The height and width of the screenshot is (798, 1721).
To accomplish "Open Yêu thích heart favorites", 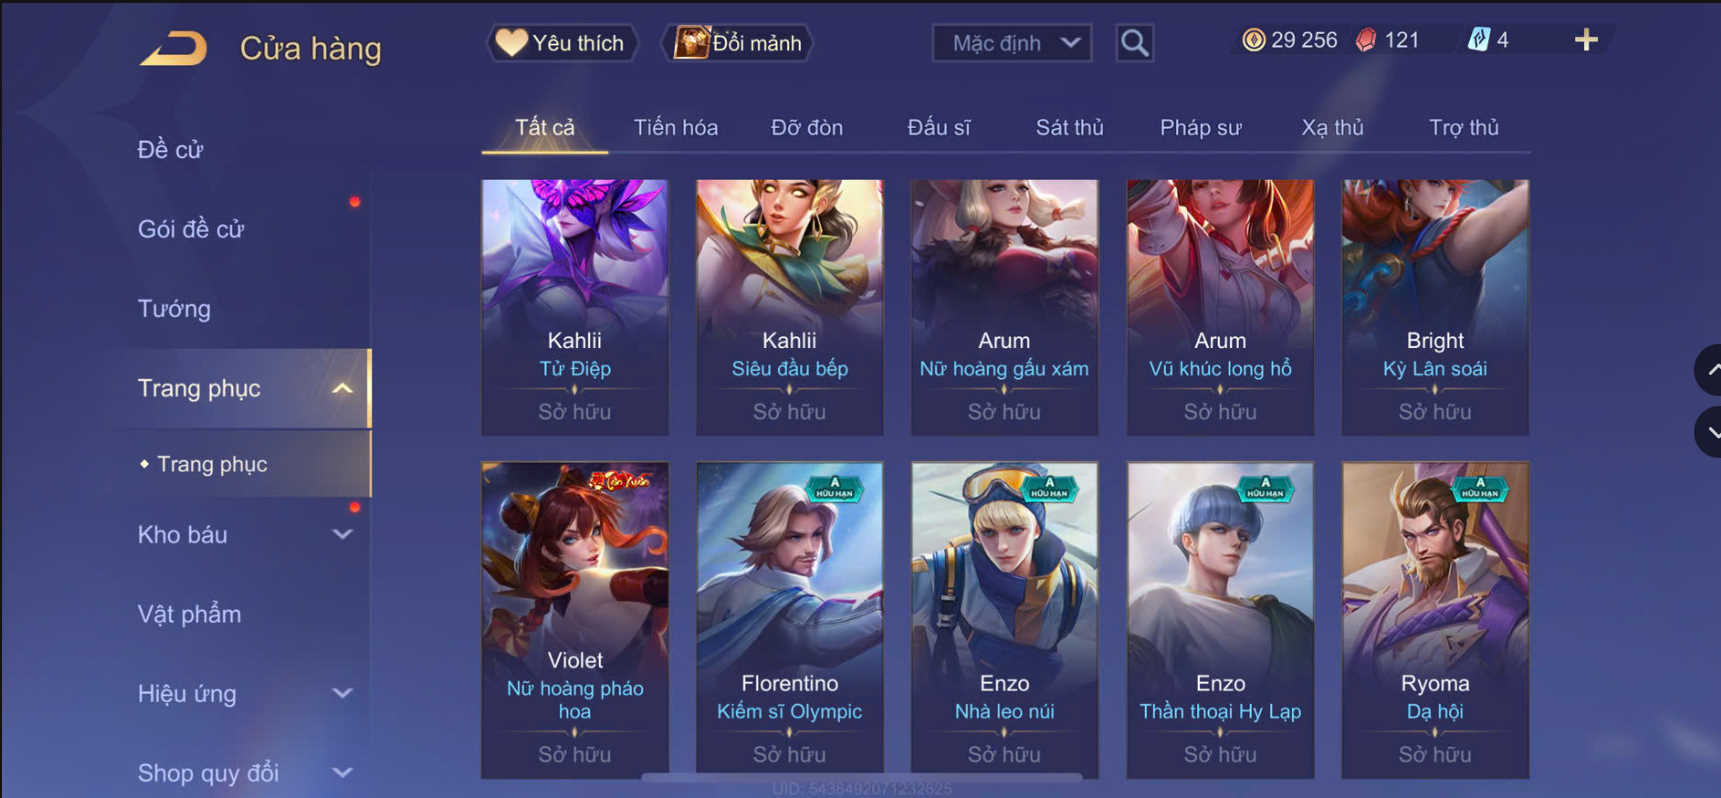I will point(562,43).
